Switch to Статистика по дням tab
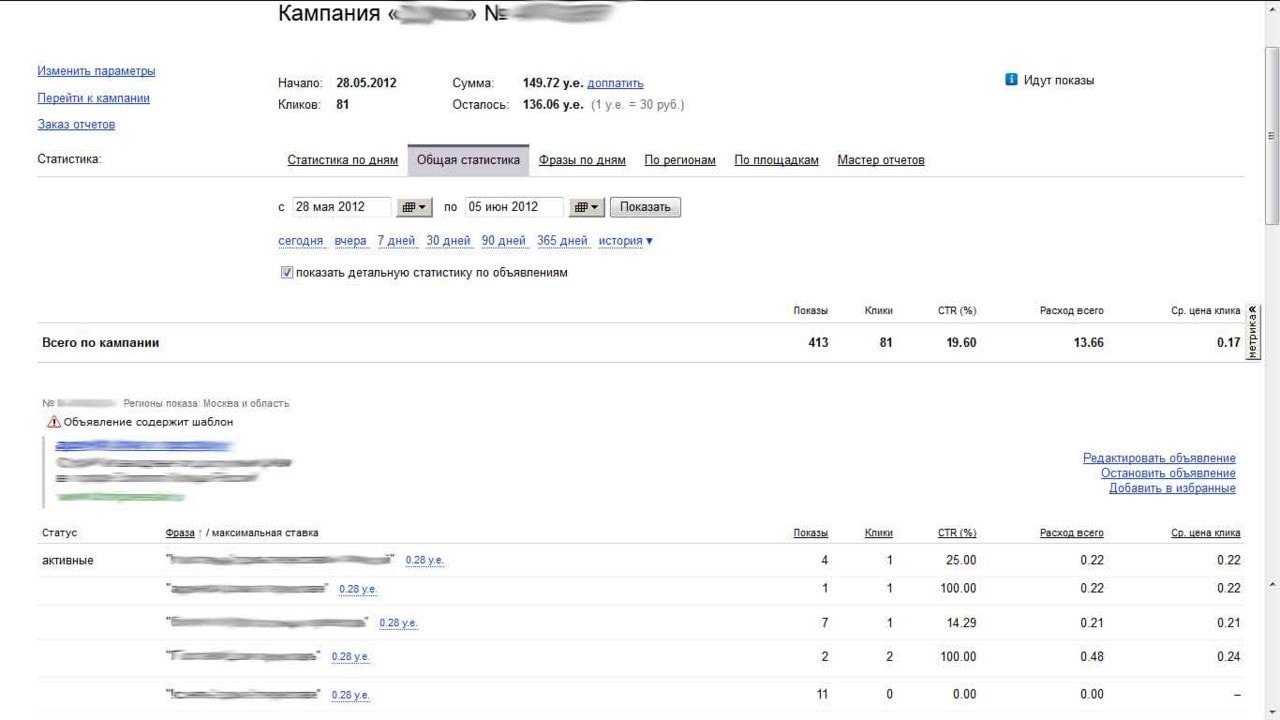The image size is (1280, 720). pyautogui.click(x=342, y=160)
